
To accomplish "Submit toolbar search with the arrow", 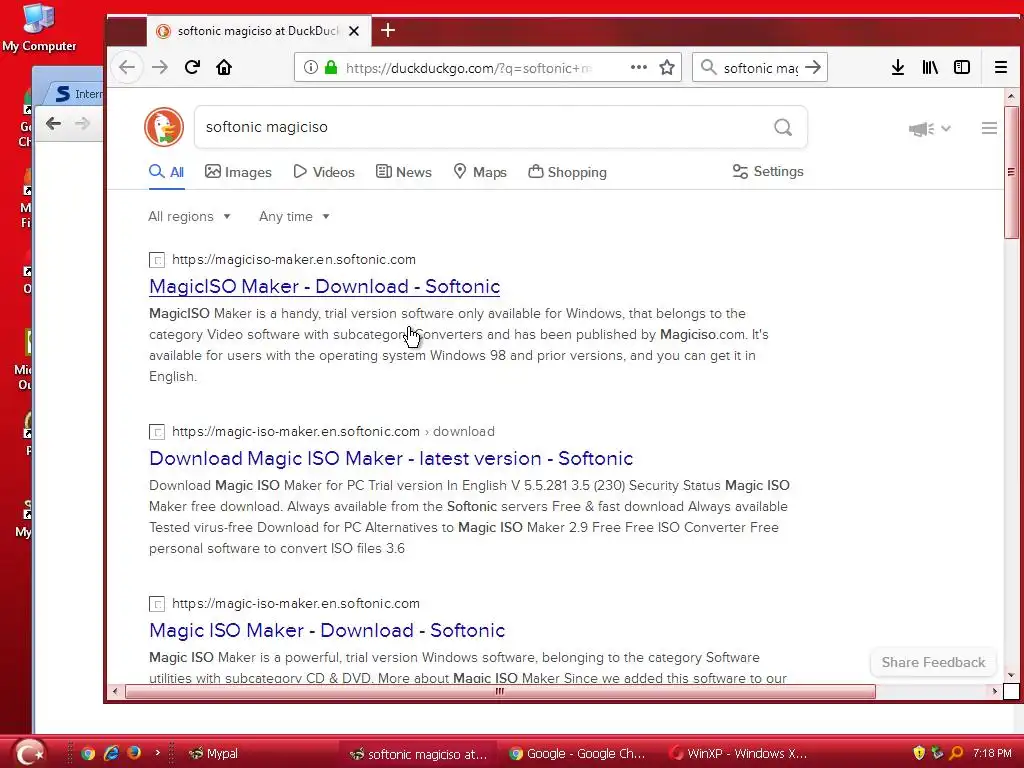I will 813,67.
